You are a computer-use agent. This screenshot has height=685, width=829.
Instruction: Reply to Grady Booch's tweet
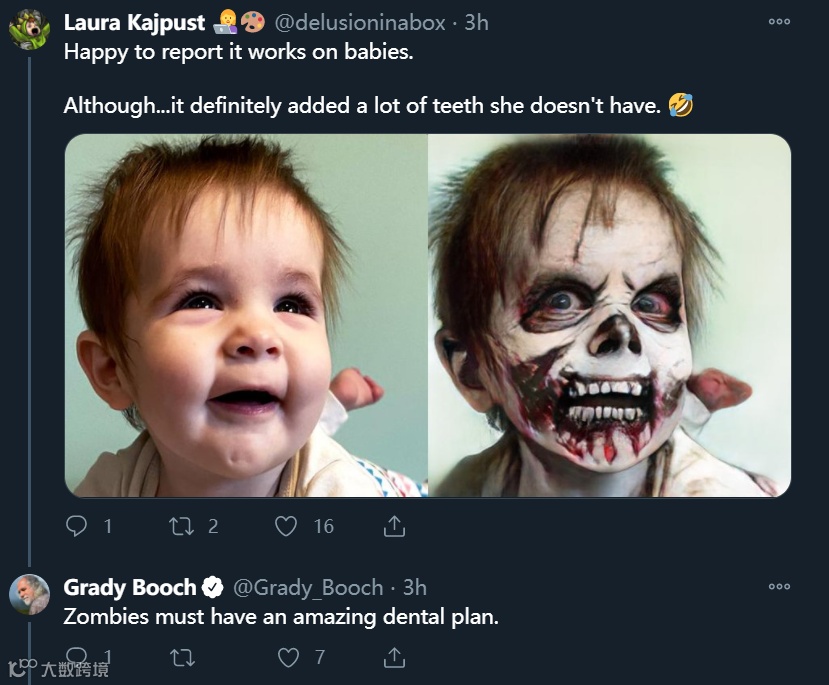[x=77, y=657]
